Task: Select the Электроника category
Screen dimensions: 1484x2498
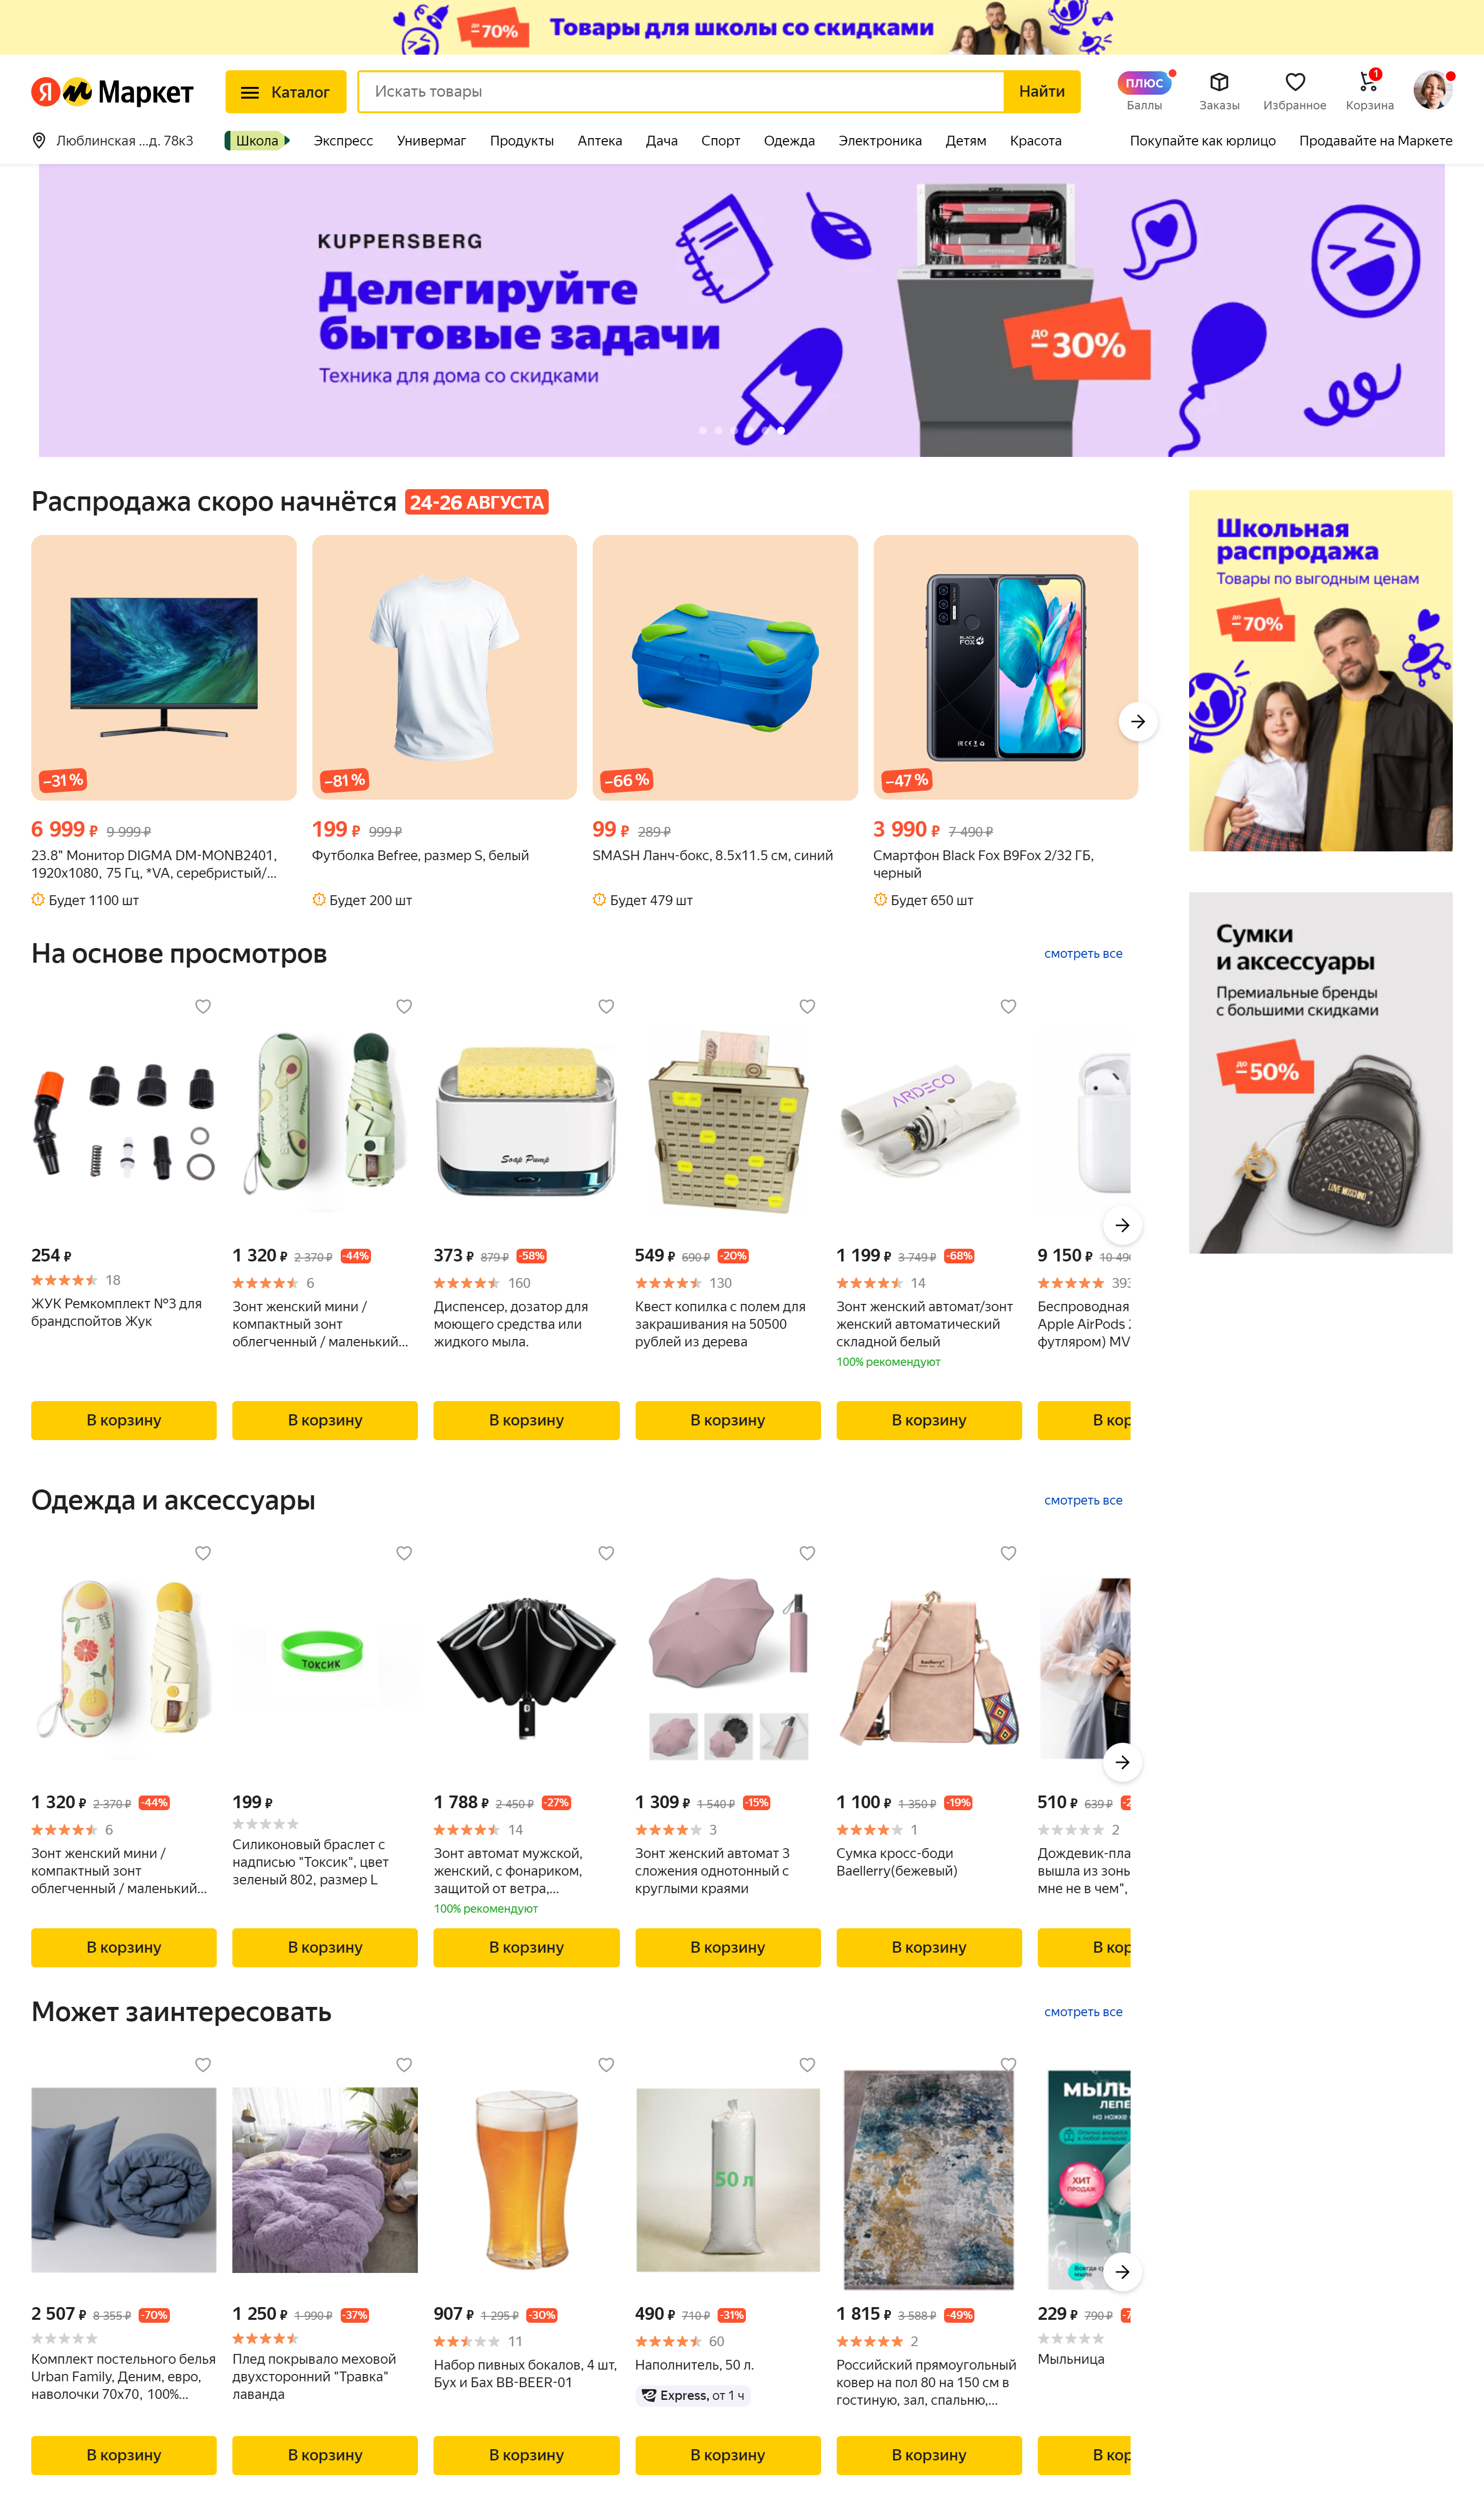Action: (880, 141)
